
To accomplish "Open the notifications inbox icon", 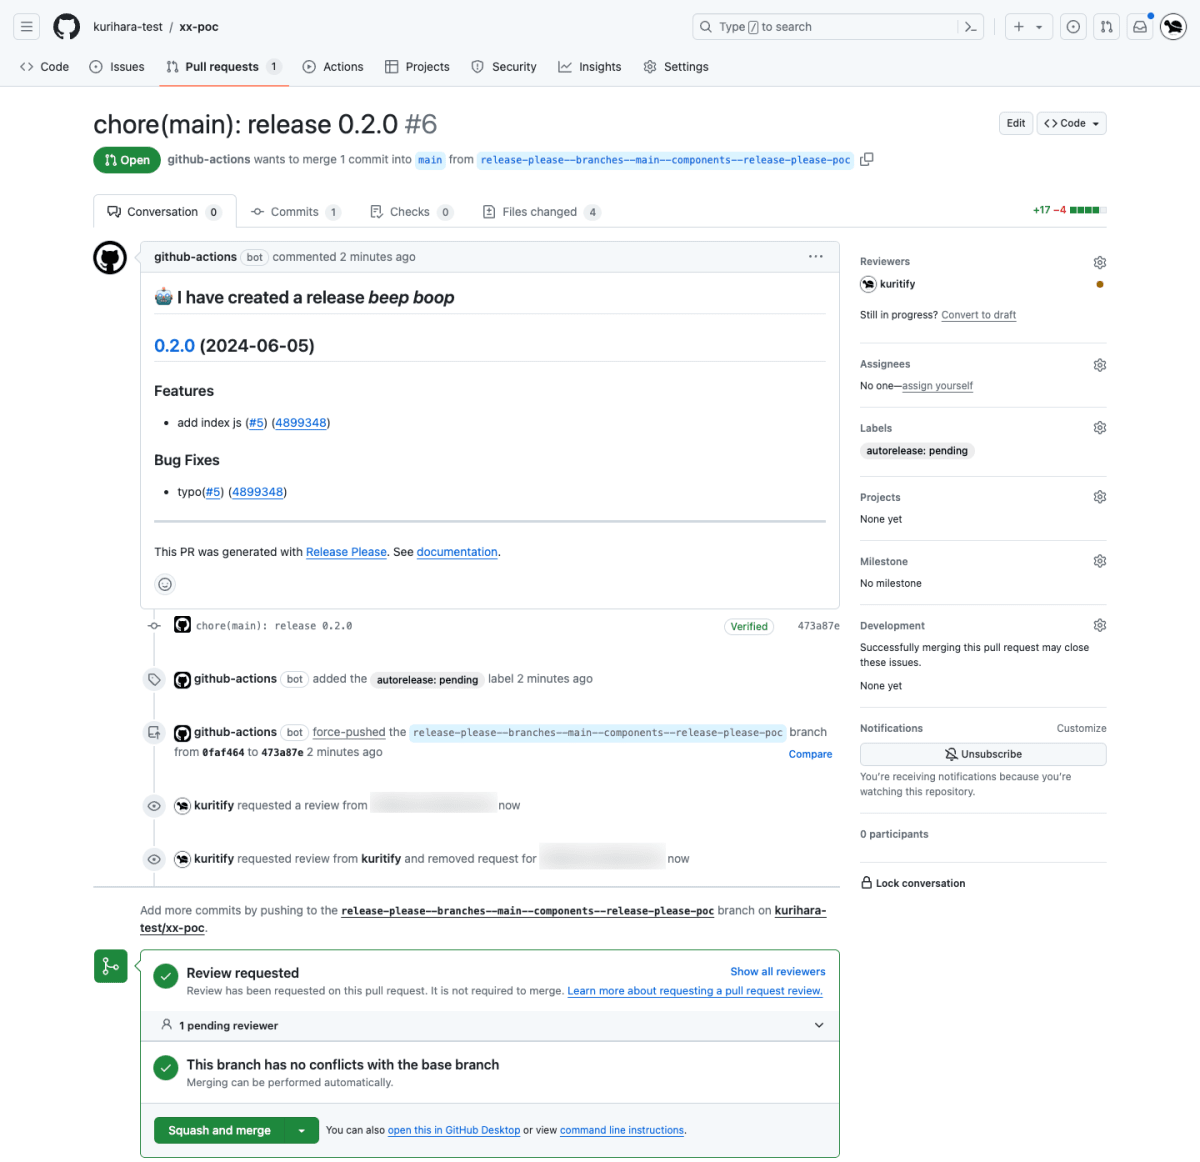I will point(1140,27).
